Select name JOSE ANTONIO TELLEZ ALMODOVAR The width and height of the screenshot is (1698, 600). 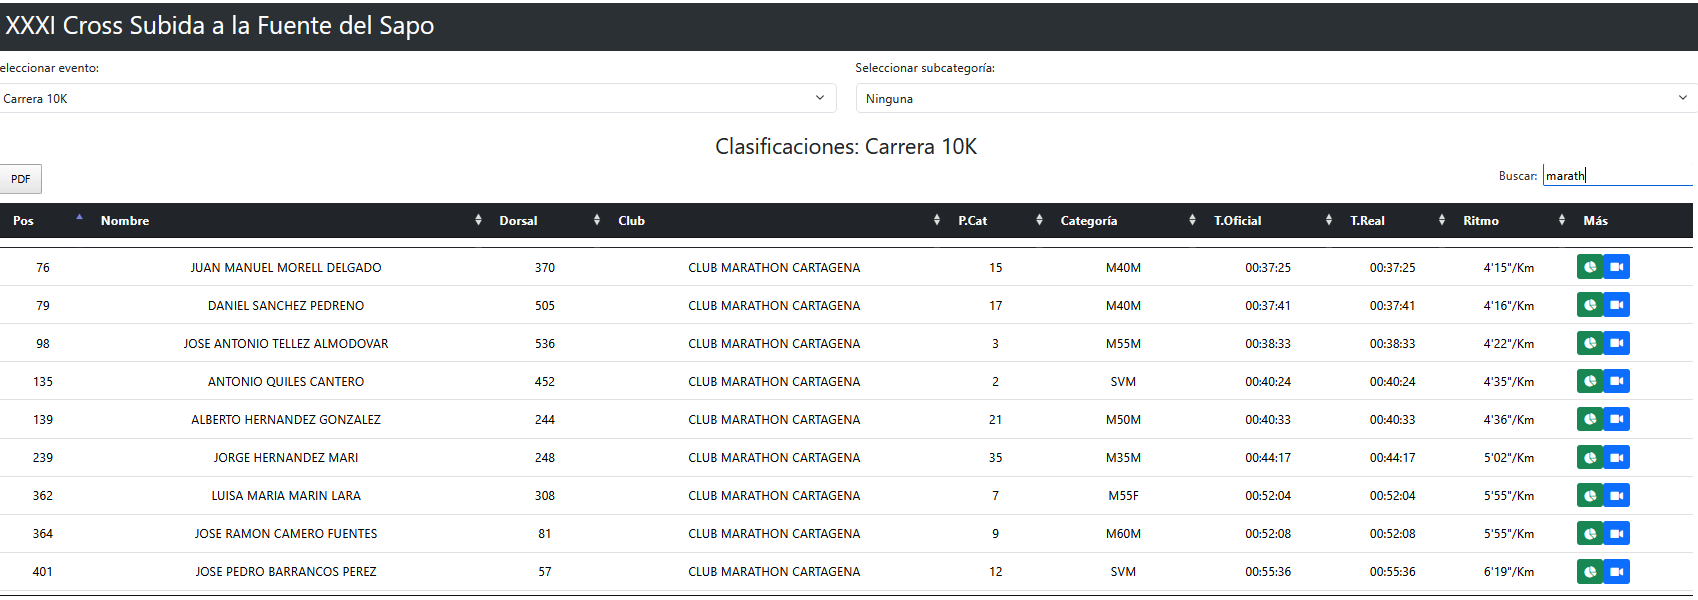click(x=286, y=344)
